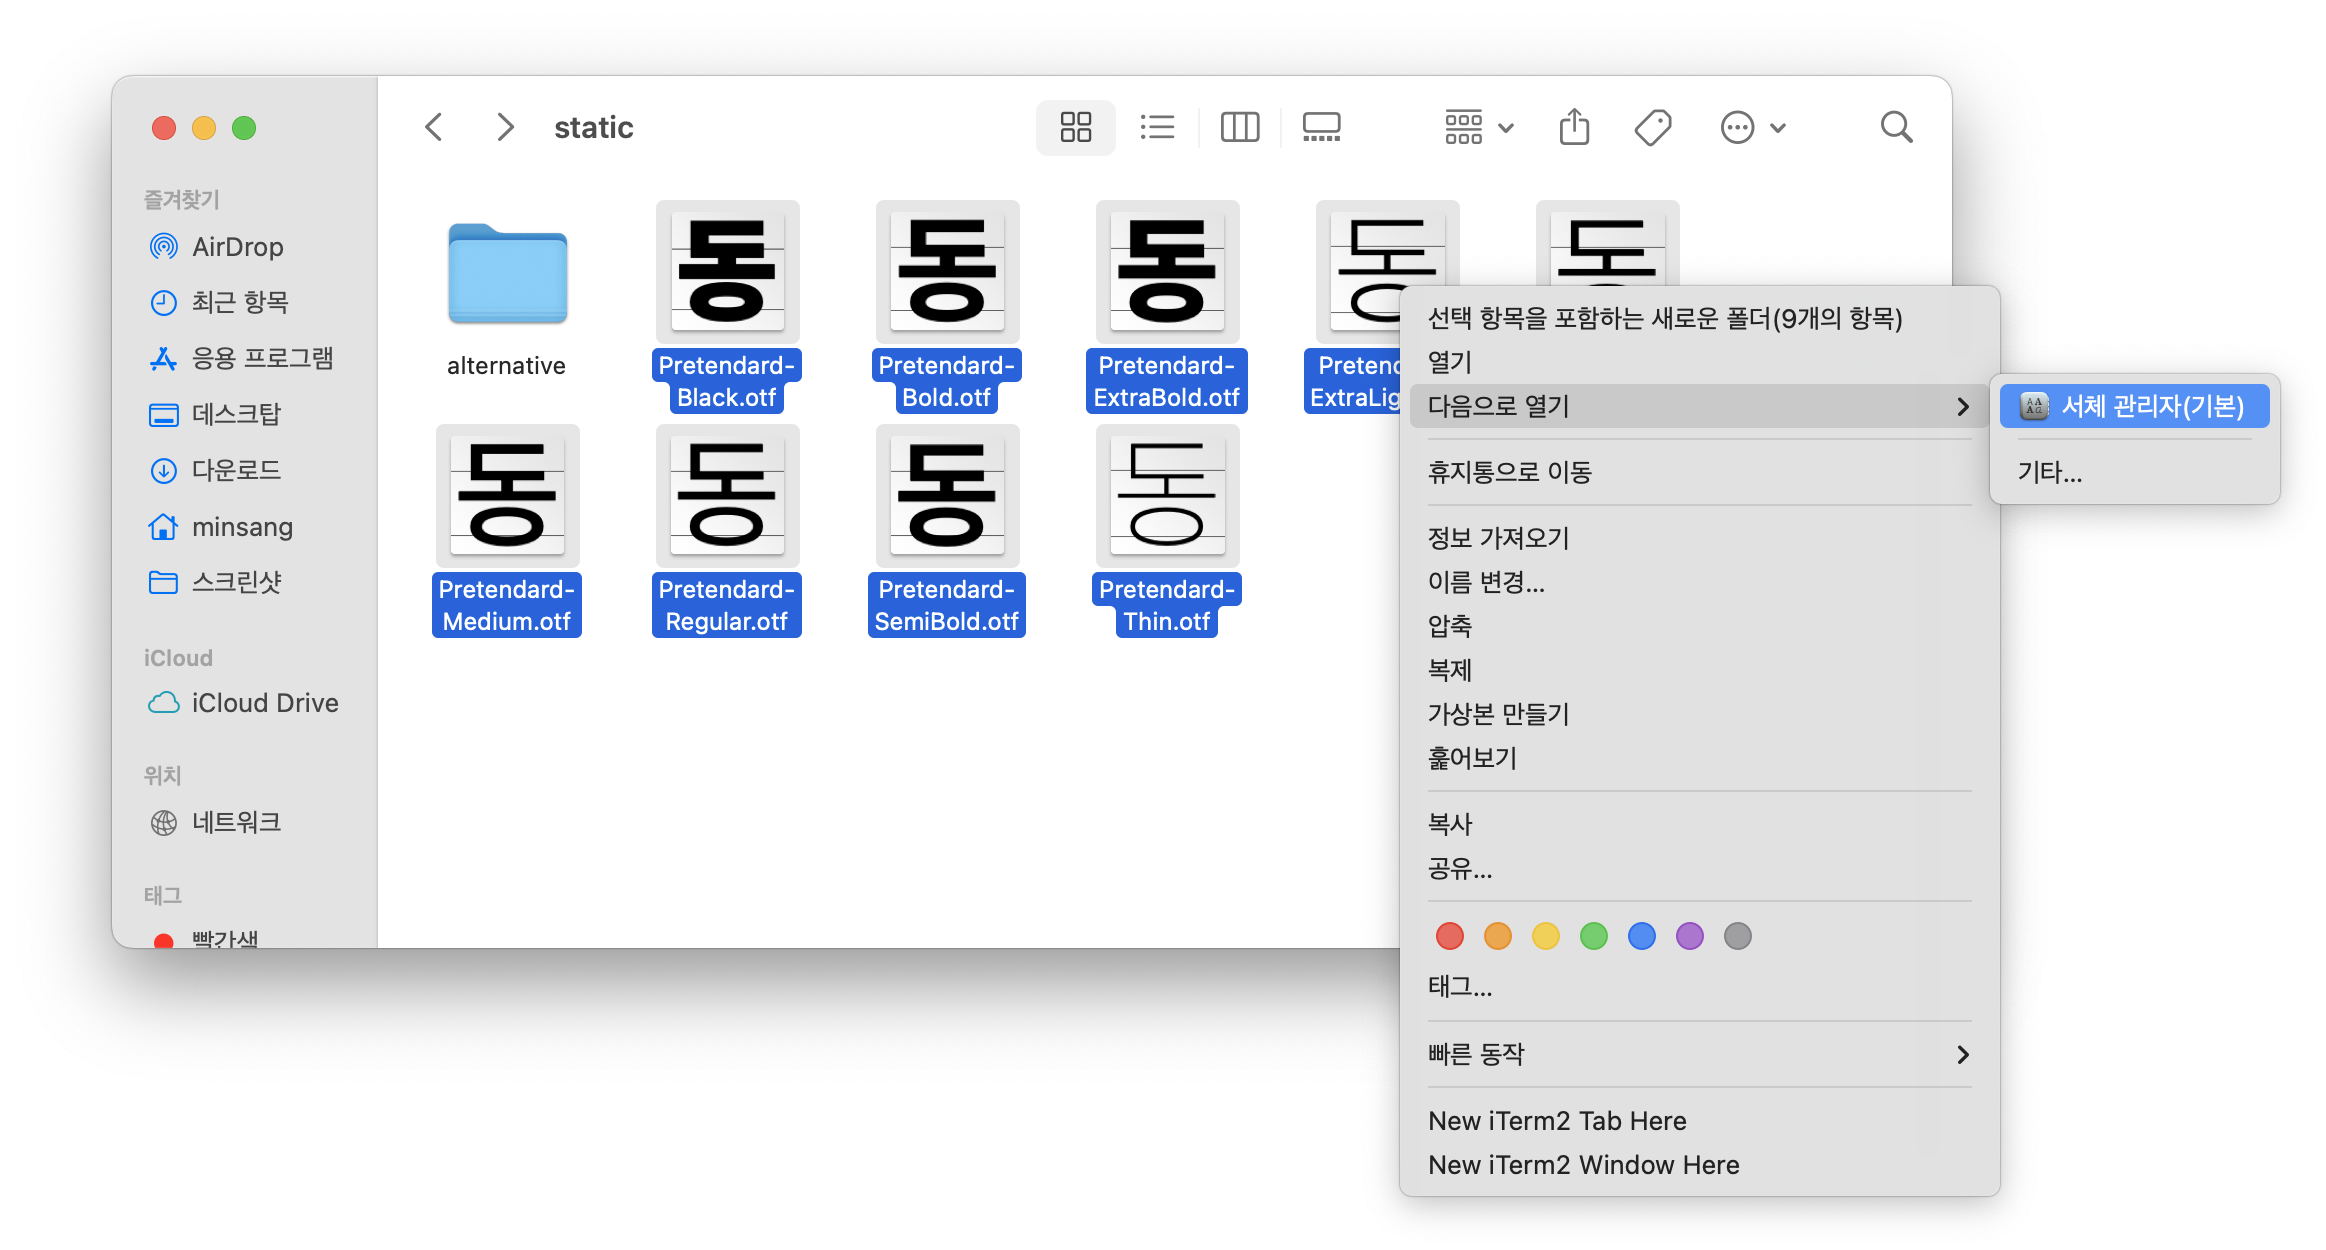Choose New iTerm2 Tab Here
Screen dimensions: 2326x1250
(1699, 1121)
